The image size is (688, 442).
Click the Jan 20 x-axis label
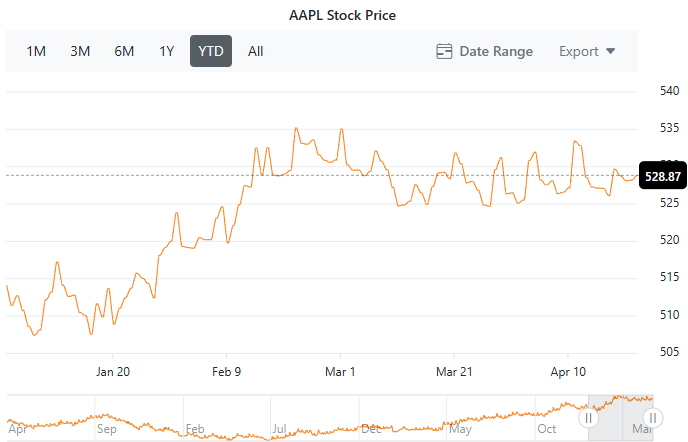coord(113,372)
